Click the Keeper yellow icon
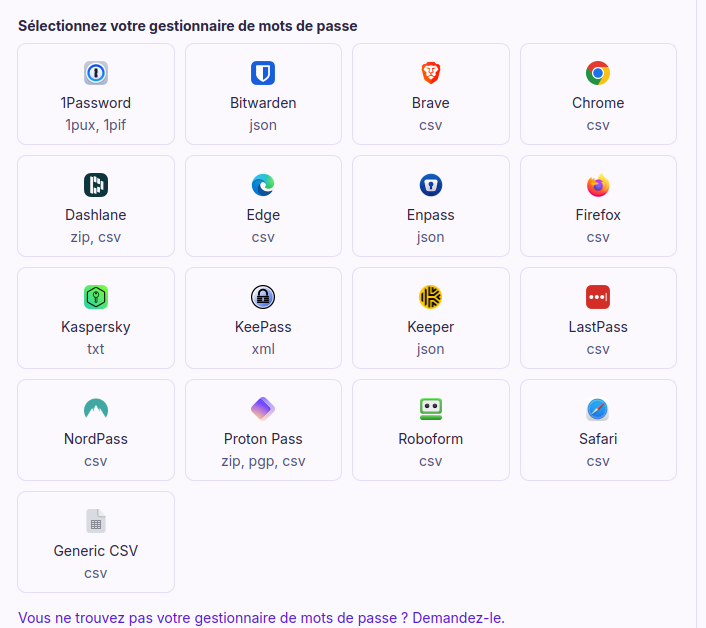This screenshot has height=628, width=706. [431, 297]
